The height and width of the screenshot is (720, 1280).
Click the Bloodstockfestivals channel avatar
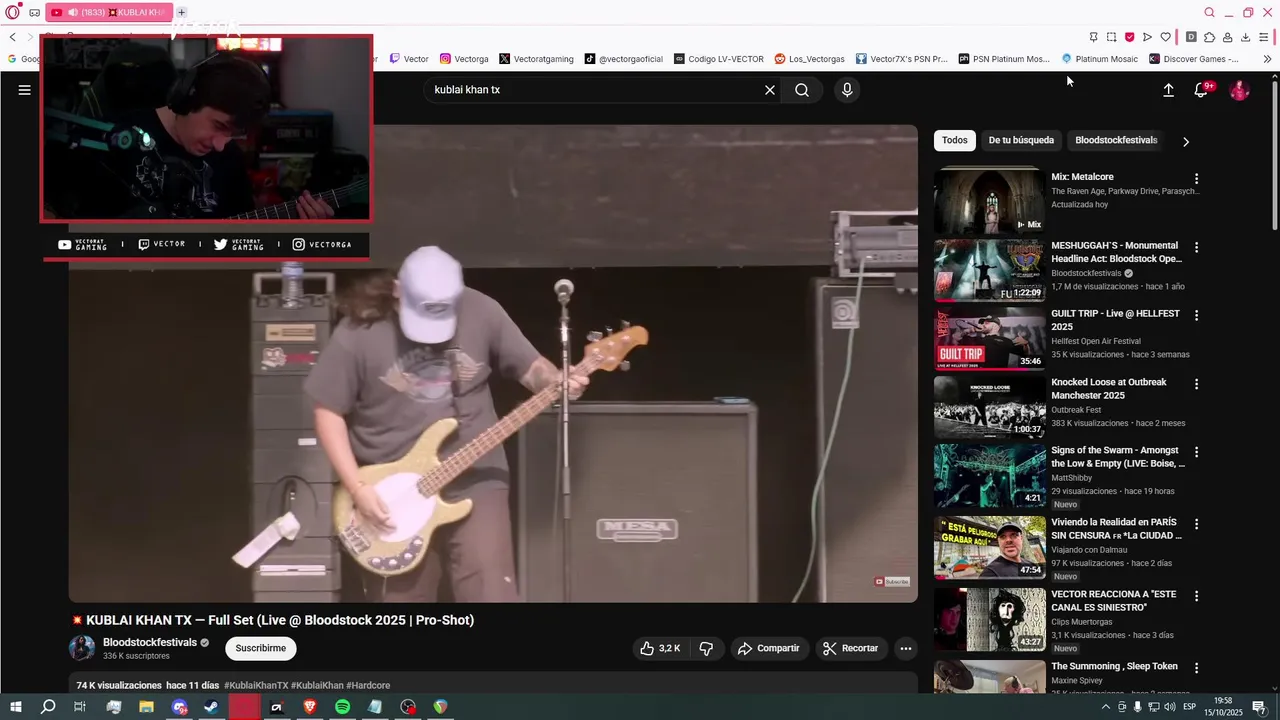(81, 648)
